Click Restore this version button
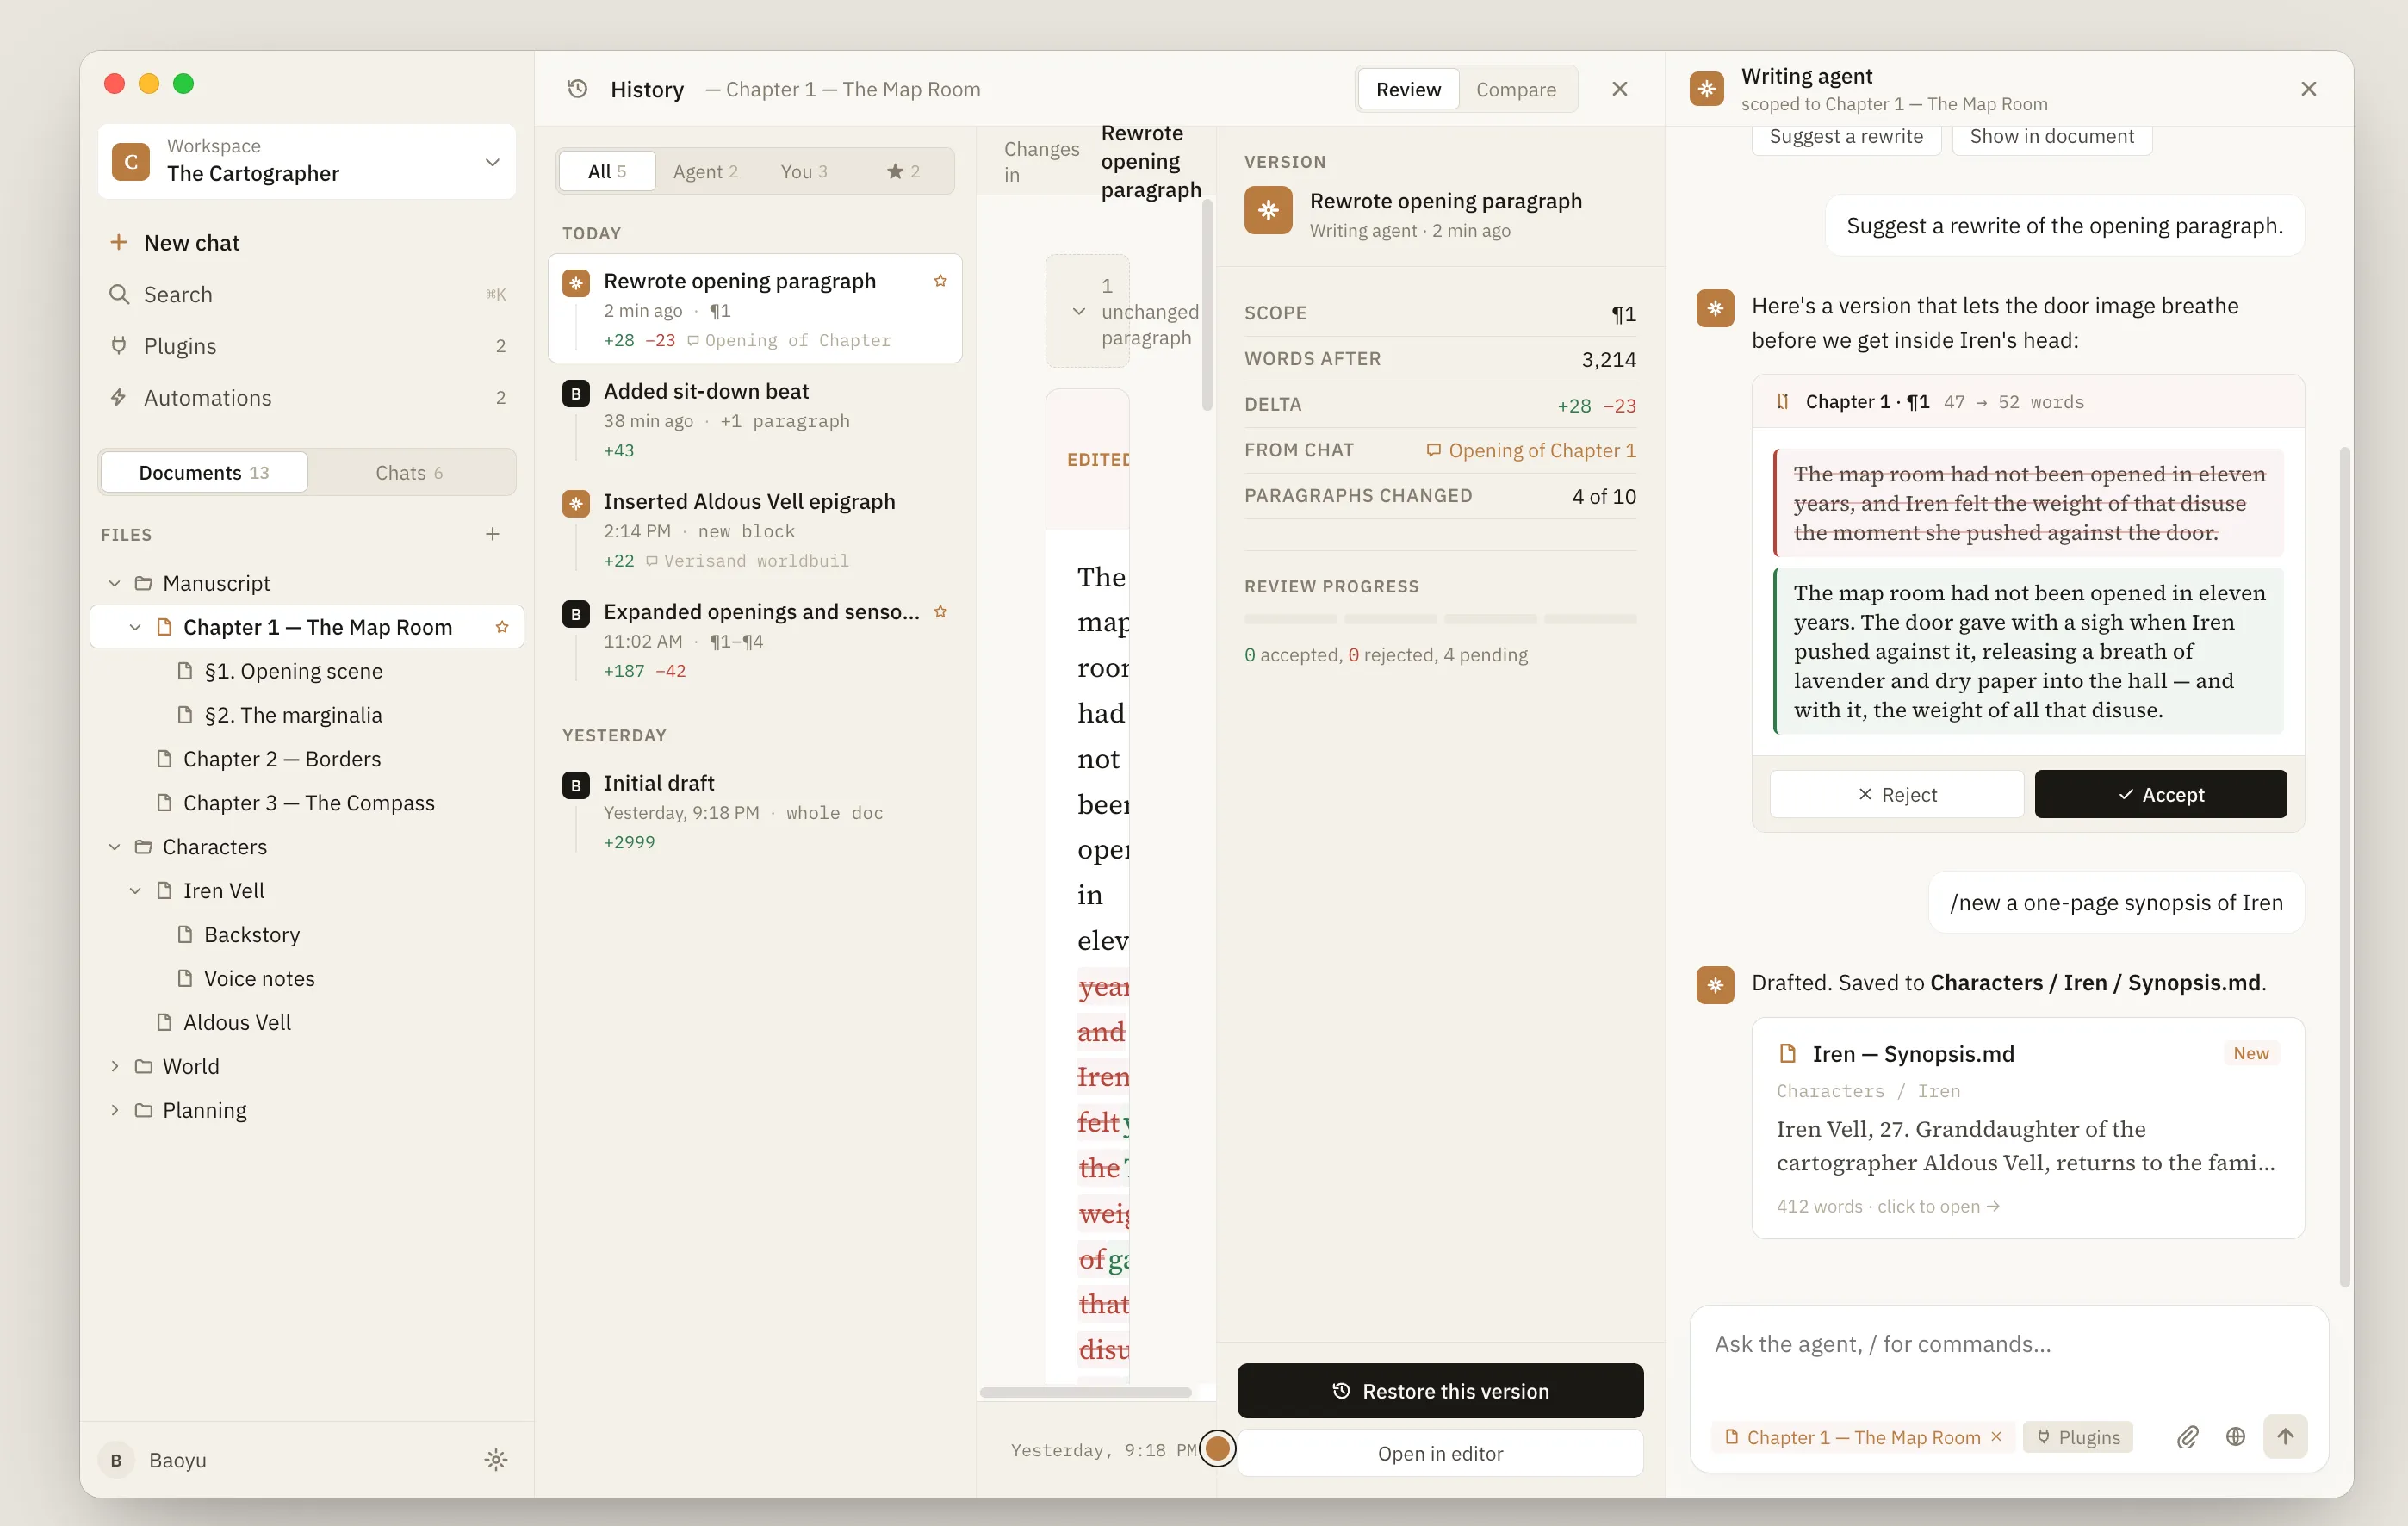Viewport: 2408px width, 1526px height. [x=1439, y=1391]
